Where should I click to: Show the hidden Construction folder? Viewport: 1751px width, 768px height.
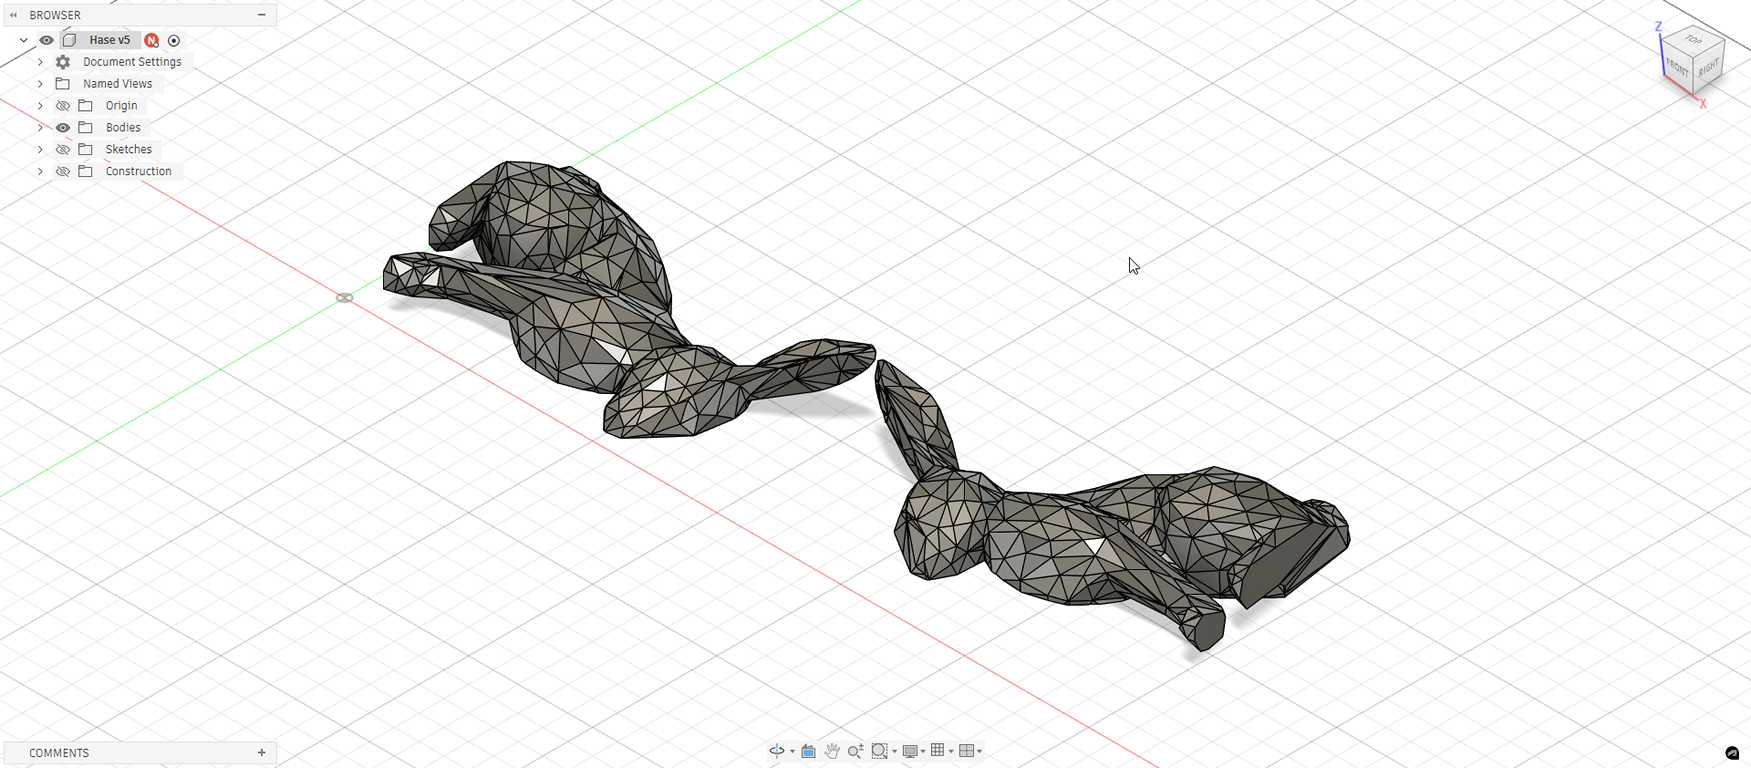point(63,172)
